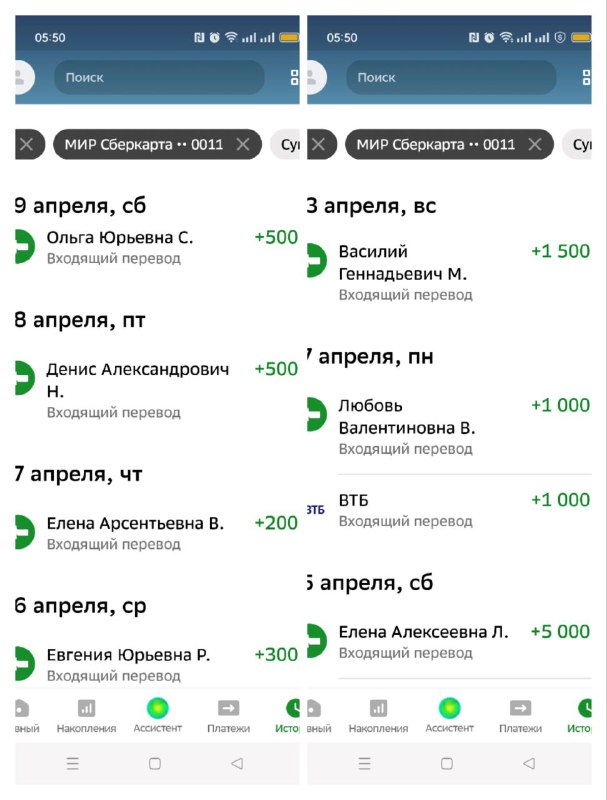Open Елена Арсентьевна В. +200 transfer

(x=157, y=533)
